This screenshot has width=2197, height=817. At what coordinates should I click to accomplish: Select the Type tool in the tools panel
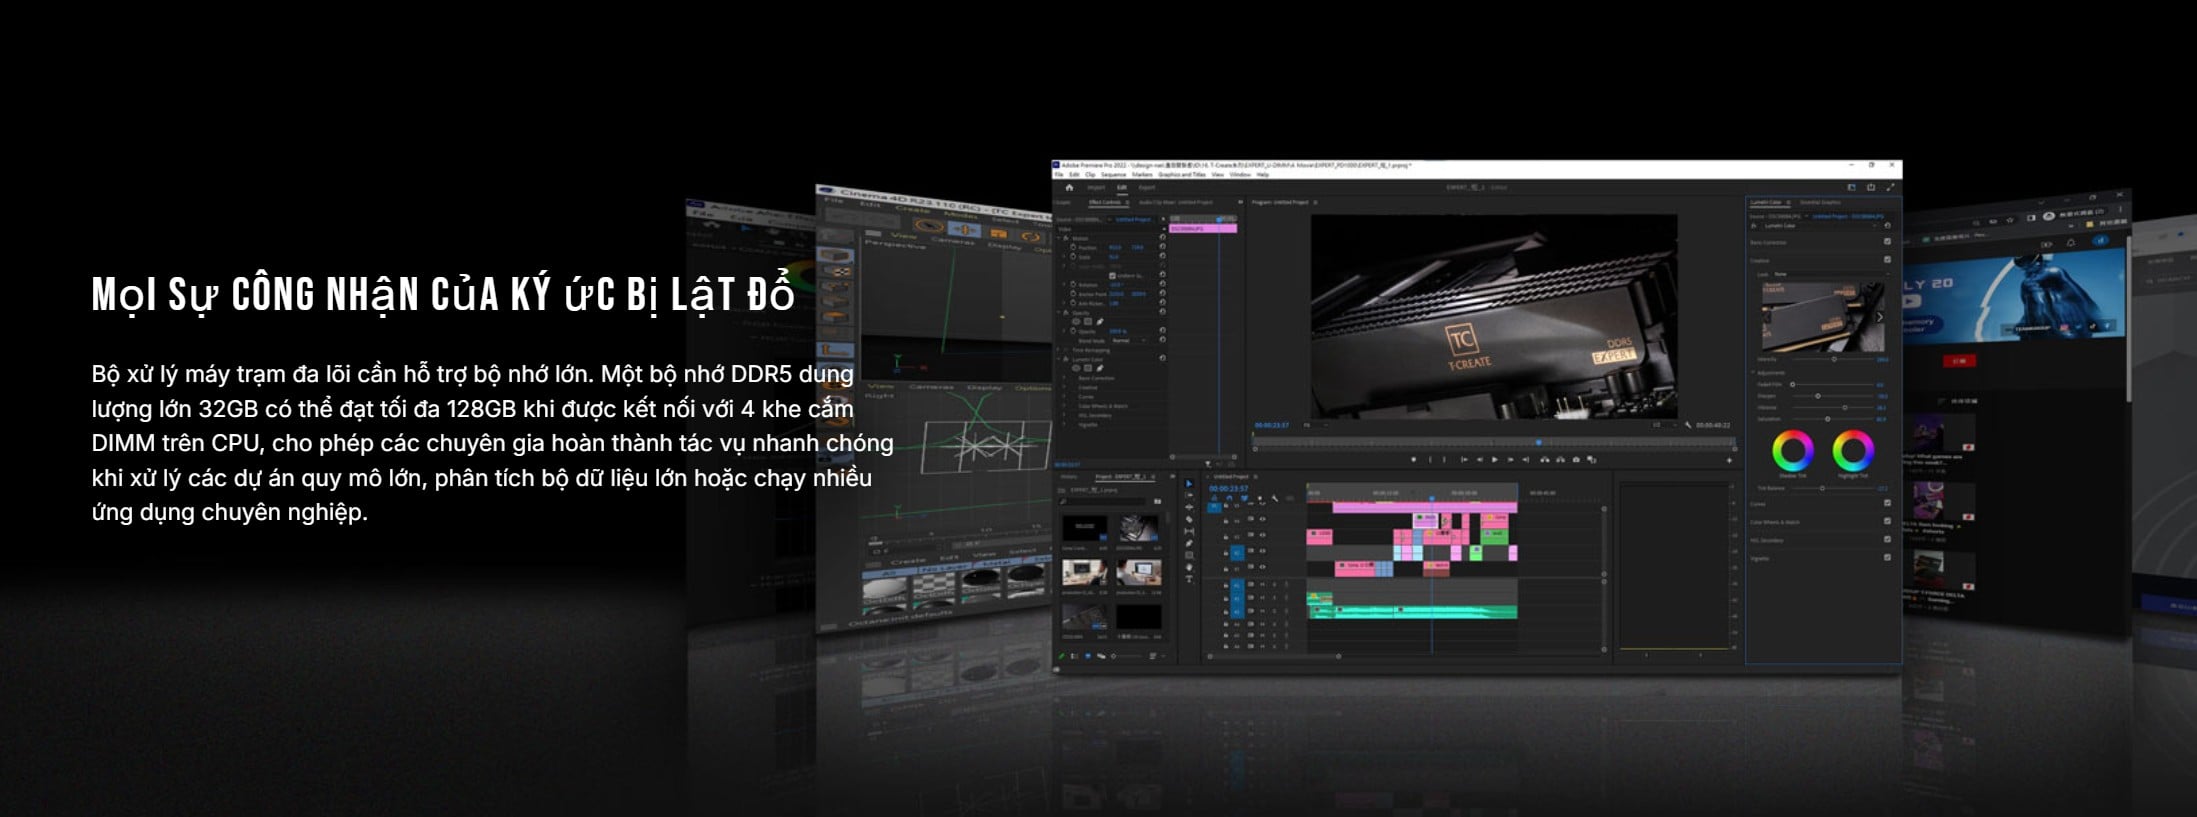coord(1189,579)
